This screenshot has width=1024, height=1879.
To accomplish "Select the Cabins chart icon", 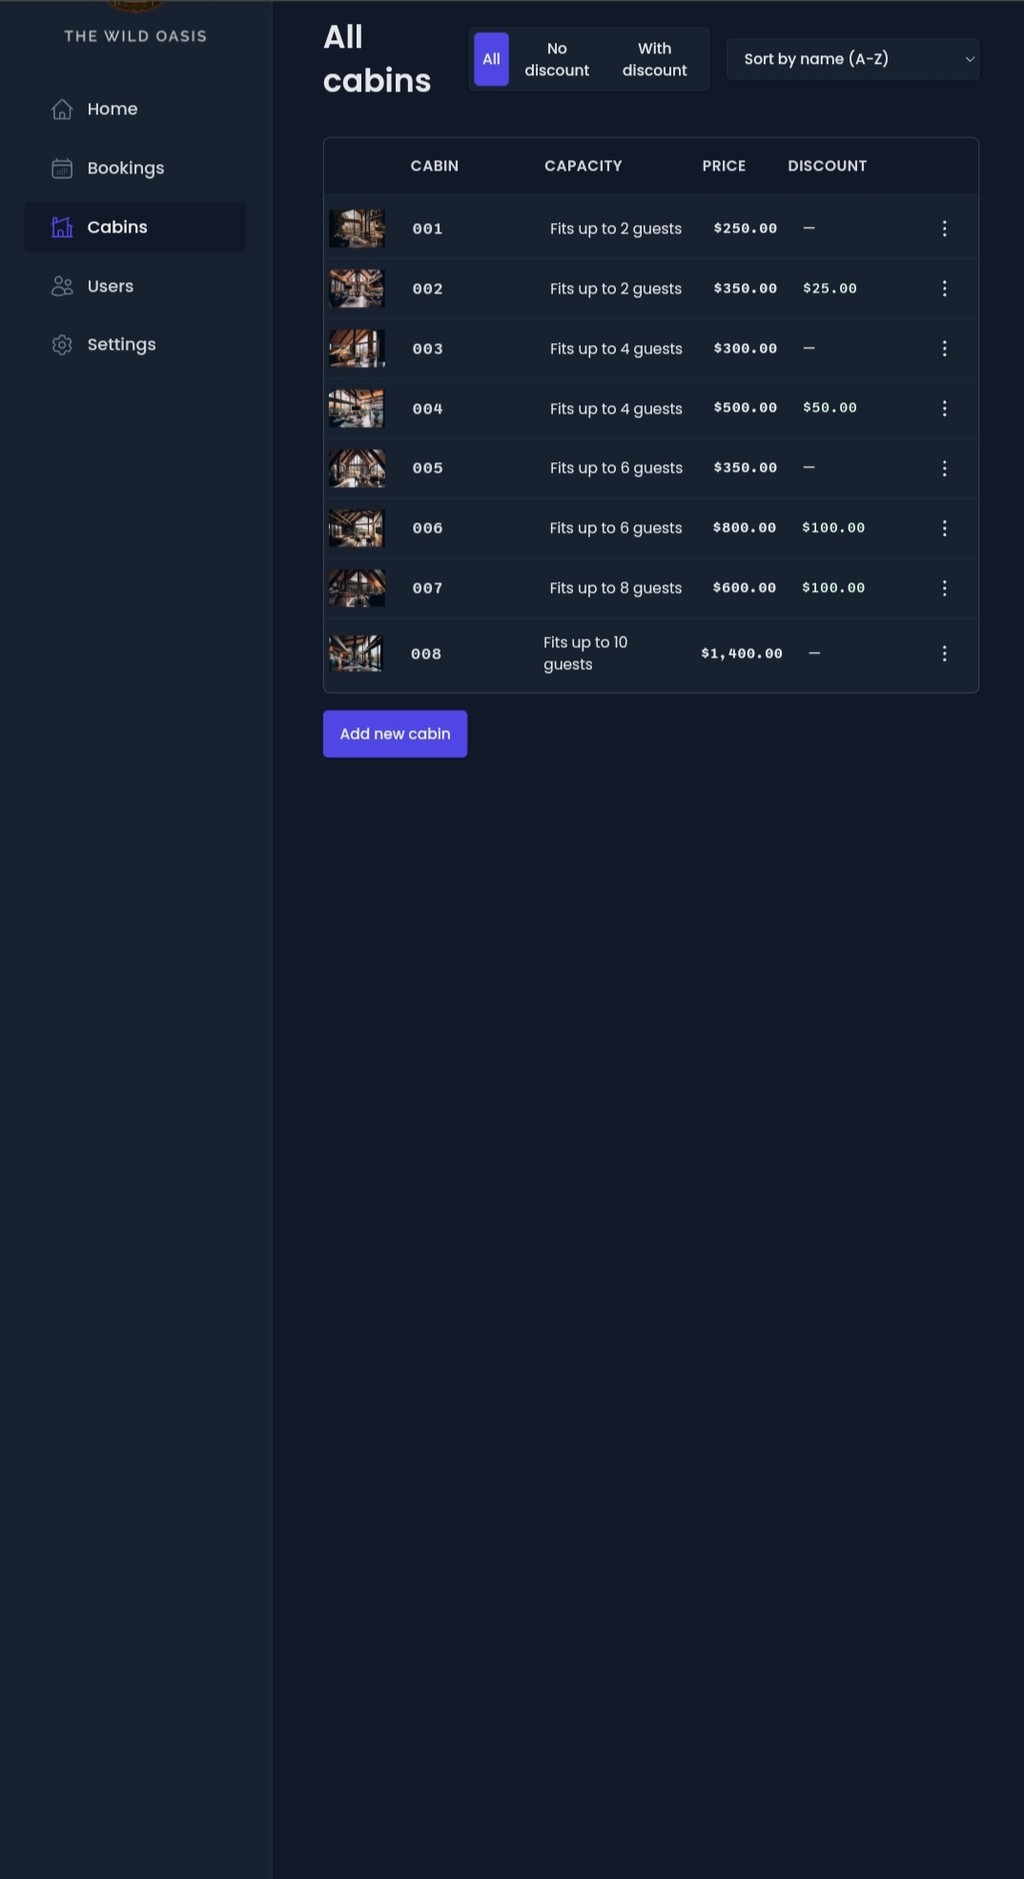I will click(x=62, y=227).
